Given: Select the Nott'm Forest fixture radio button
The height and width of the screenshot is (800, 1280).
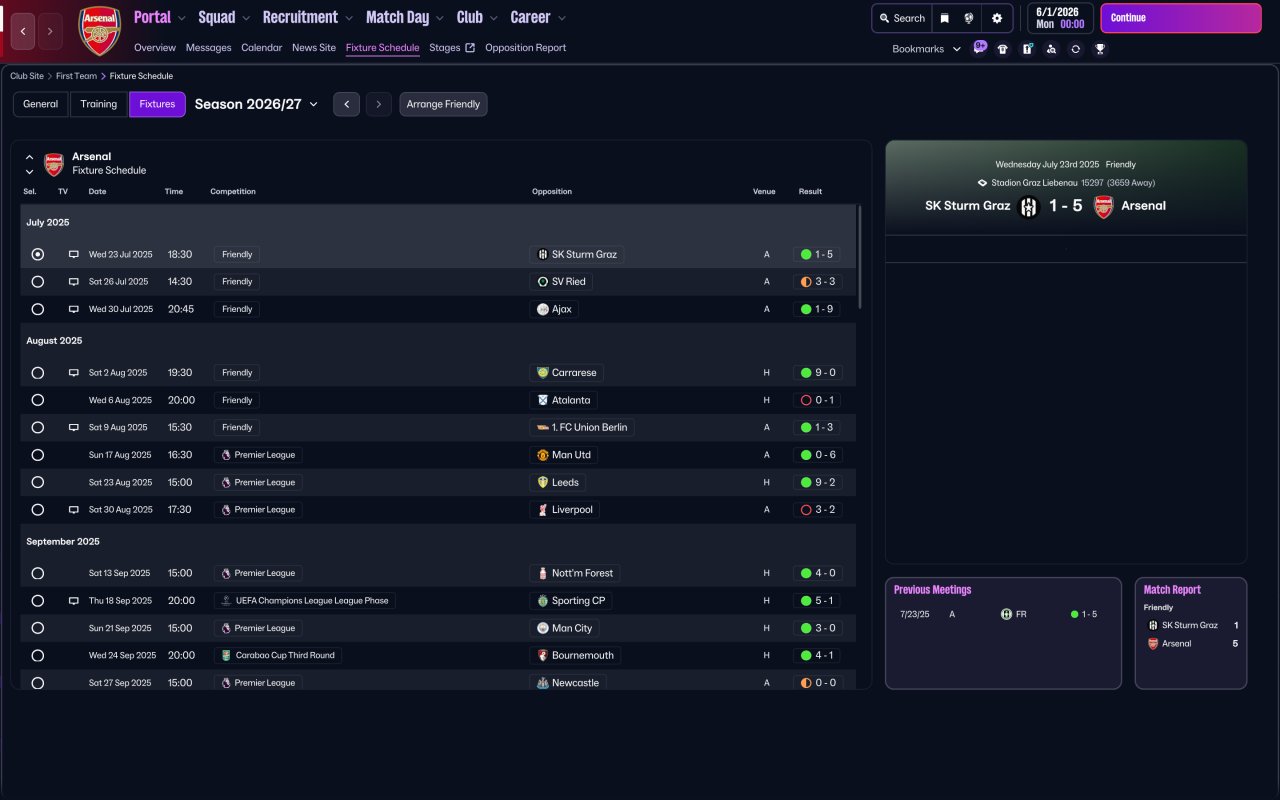Looking at the screenshot, I should click(x=38, y=574).
